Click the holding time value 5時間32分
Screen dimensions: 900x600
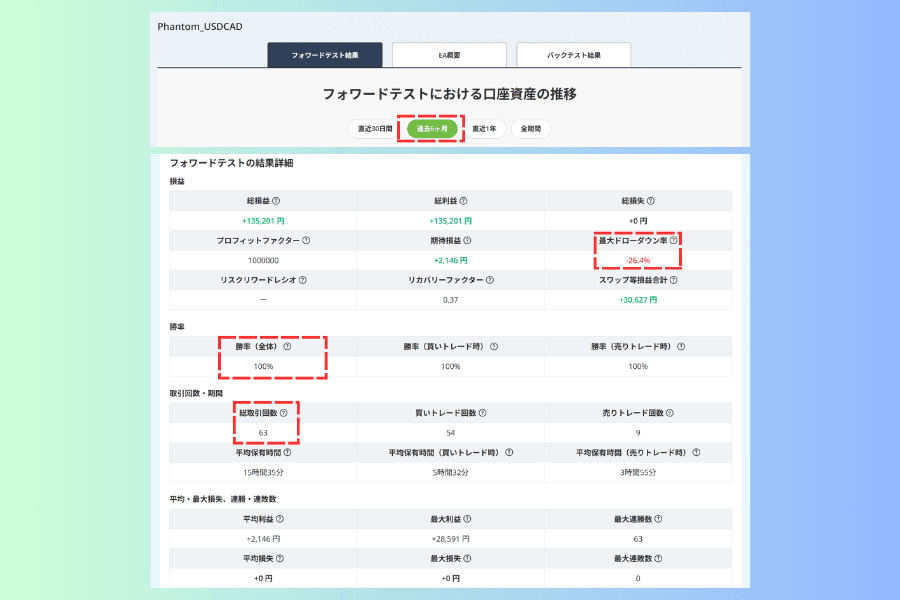451,473
